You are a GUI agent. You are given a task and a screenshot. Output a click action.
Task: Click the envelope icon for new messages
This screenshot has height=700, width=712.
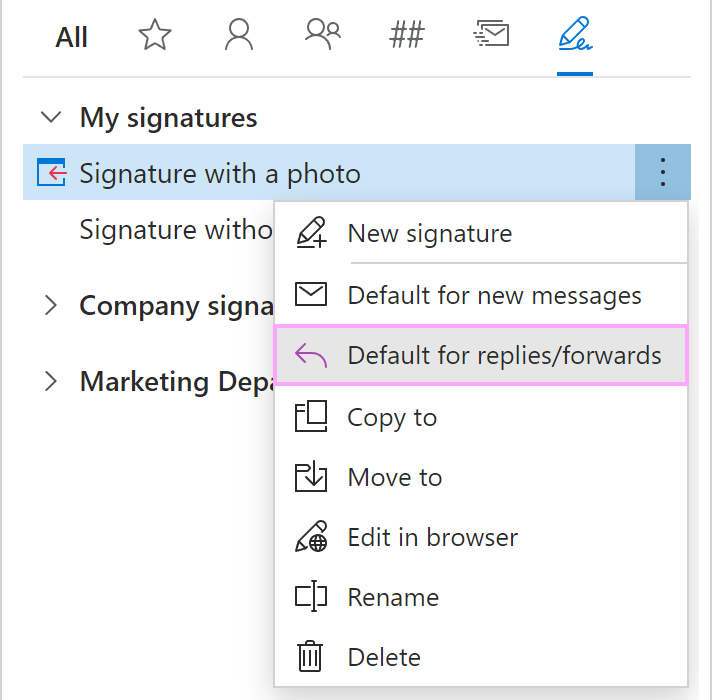[311, 294]
